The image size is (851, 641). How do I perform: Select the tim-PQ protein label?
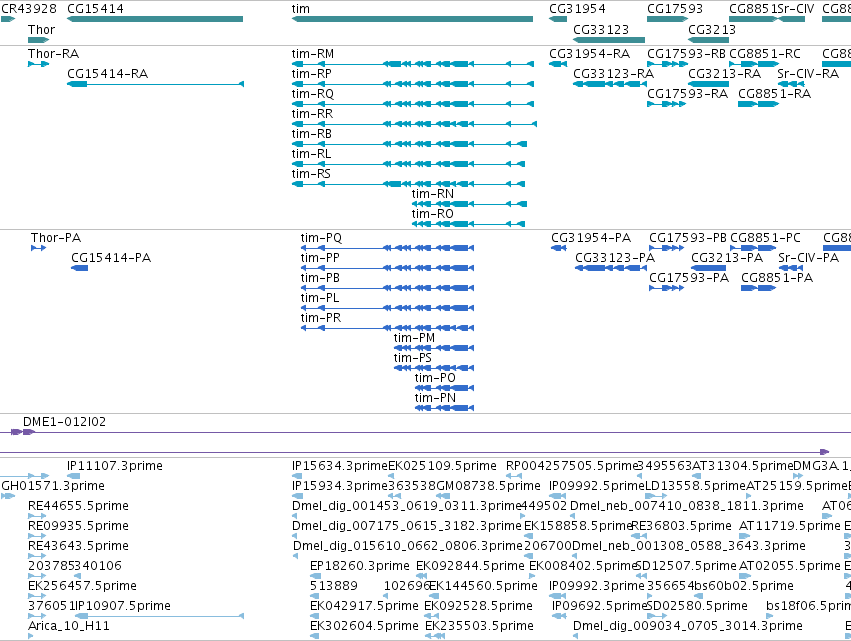point(321,238)
